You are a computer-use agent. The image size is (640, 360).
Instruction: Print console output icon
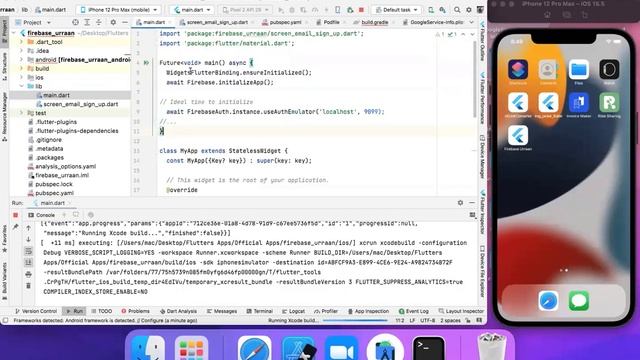coord(28,274)
